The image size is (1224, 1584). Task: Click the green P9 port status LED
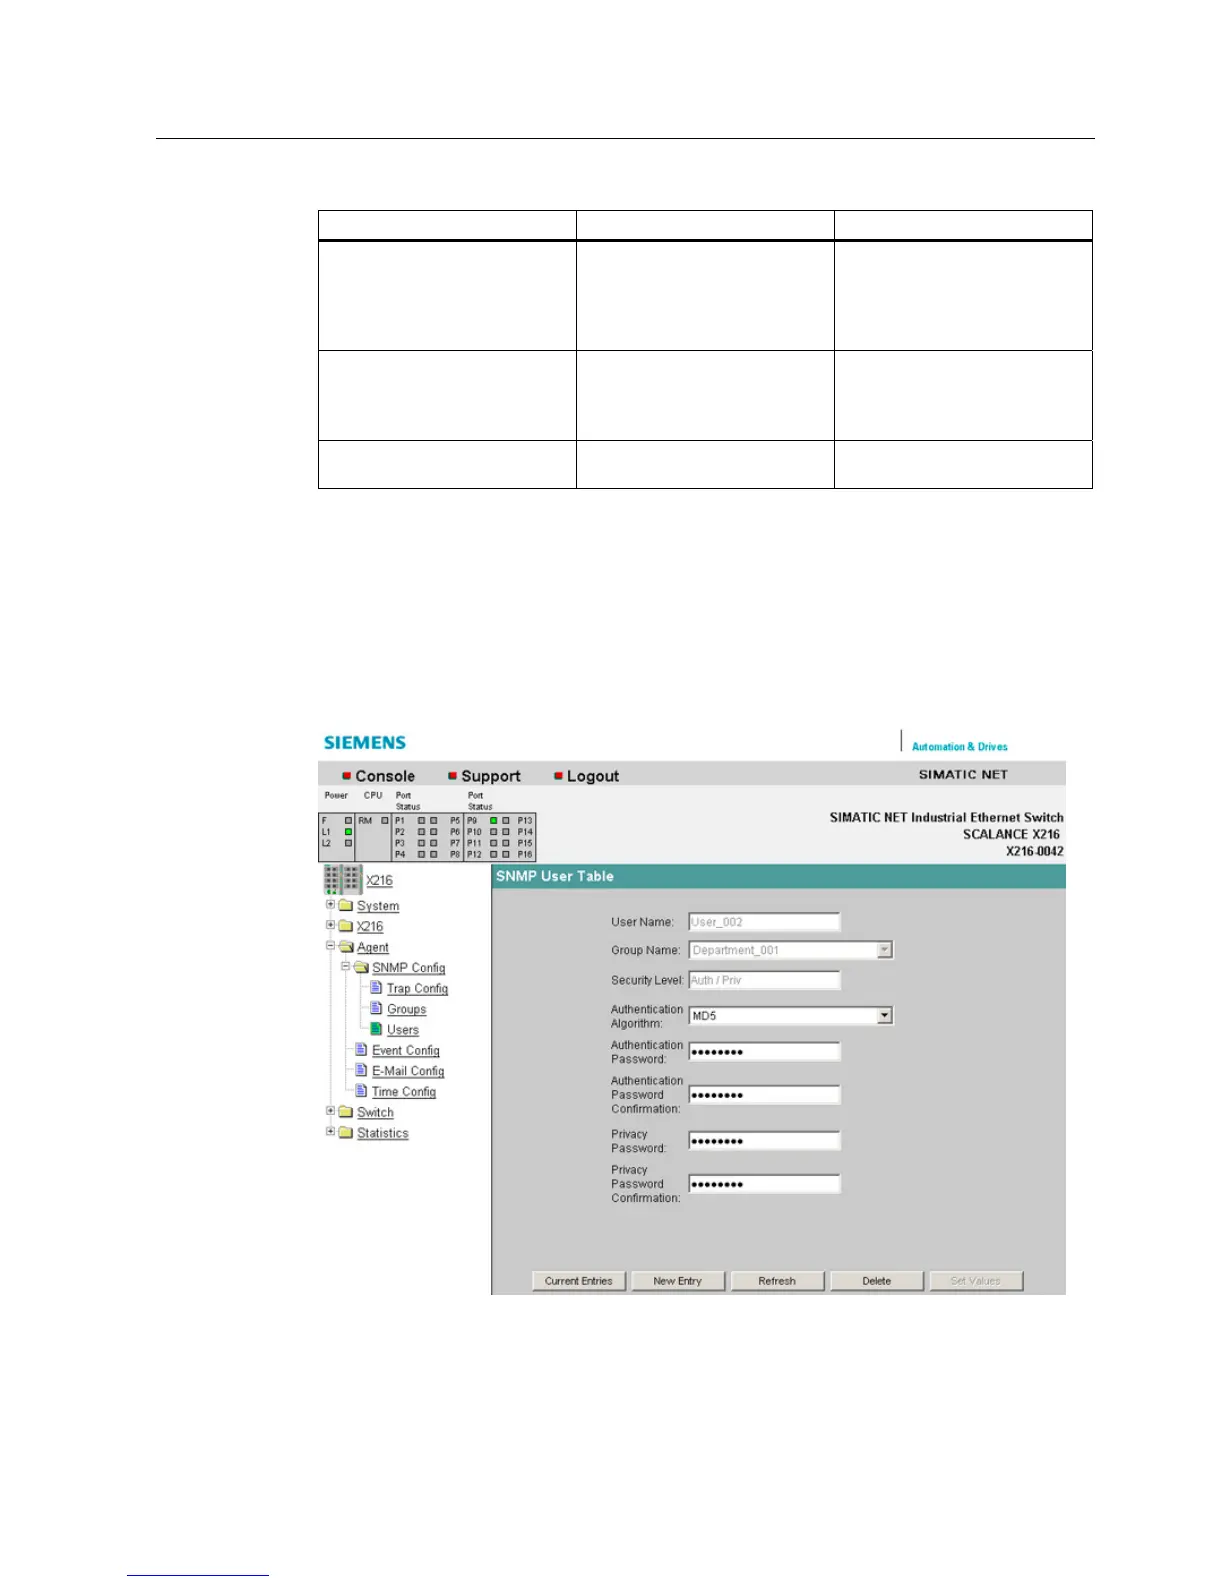[493, 820]
